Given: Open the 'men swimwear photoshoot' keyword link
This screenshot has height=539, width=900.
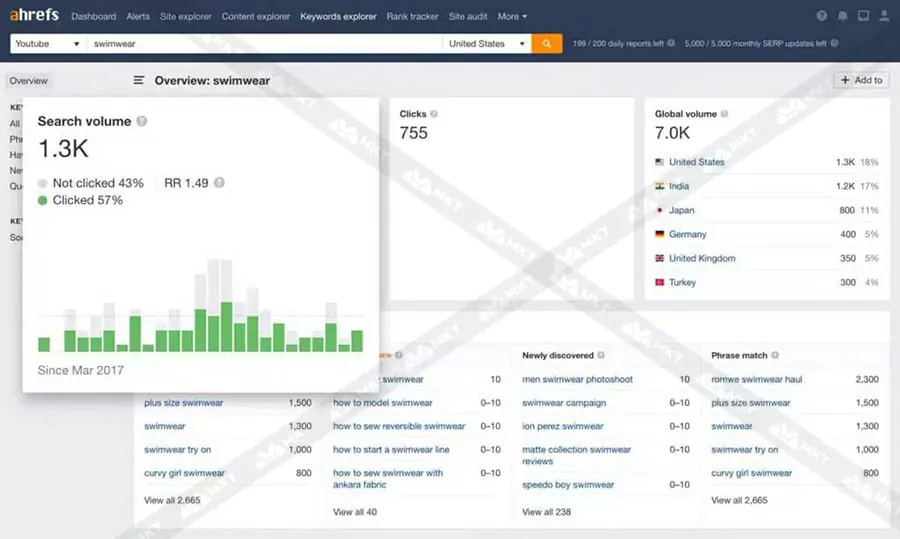Looking at the screenshot, I should coord(577,380).
